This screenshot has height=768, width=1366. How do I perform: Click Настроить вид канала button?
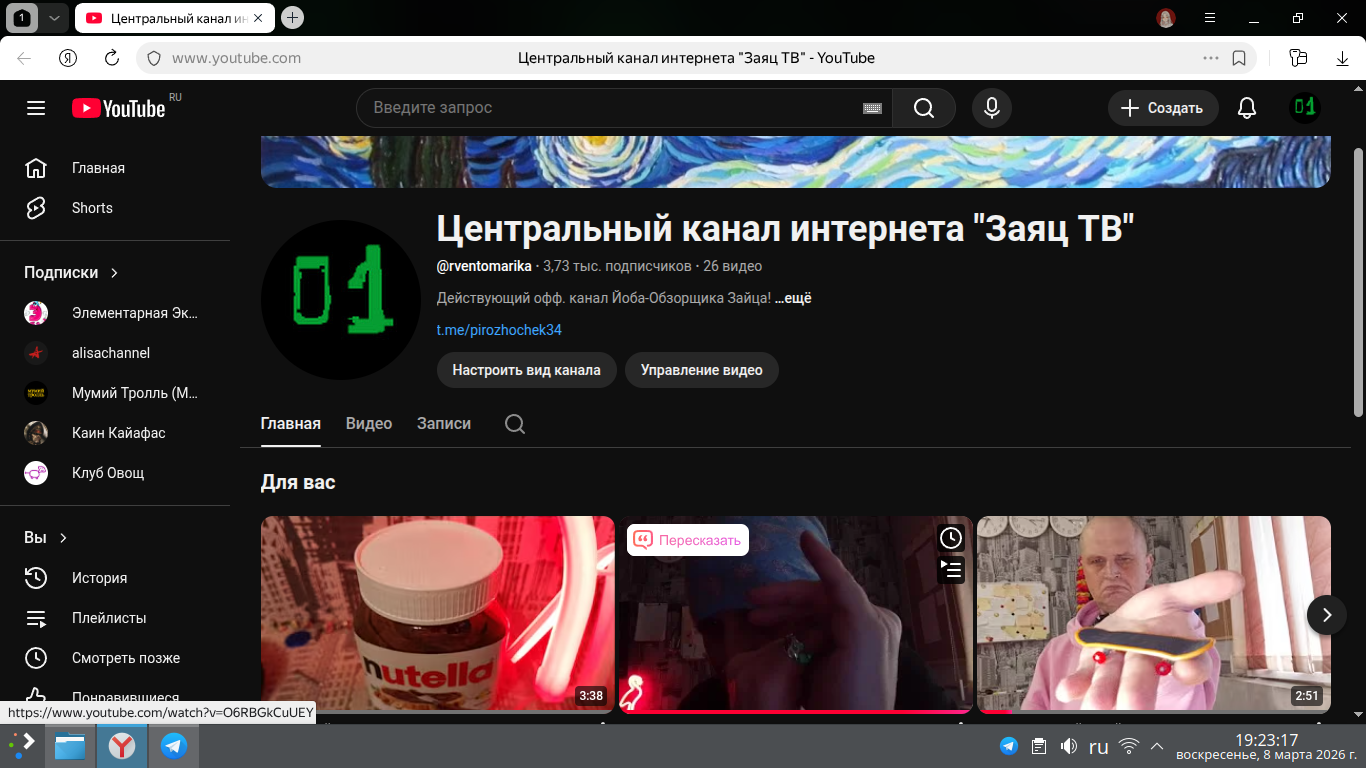point(527,370)
